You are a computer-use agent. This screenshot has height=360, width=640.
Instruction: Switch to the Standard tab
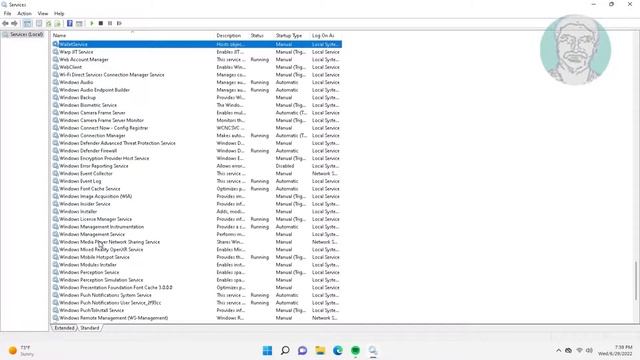click(x=90, y=328)
